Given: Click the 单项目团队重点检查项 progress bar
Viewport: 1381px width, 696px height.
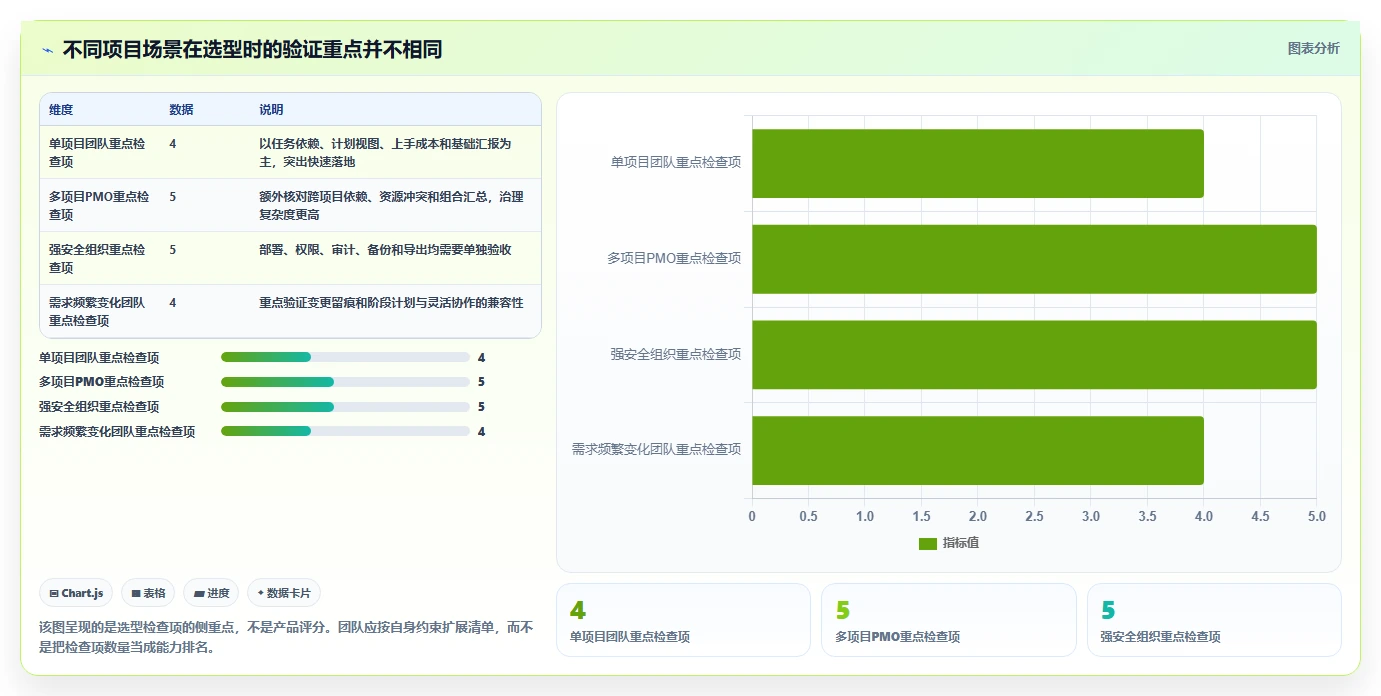Looking at the screenshot, I should click(x=345, y=357).
